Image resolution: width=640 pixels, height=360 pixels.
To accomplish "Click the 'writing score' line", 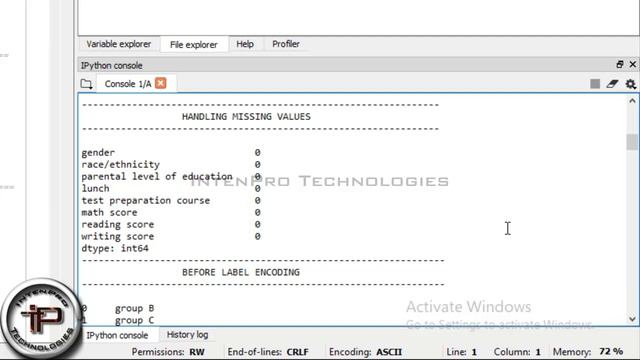I will click(x=171, y=236).
